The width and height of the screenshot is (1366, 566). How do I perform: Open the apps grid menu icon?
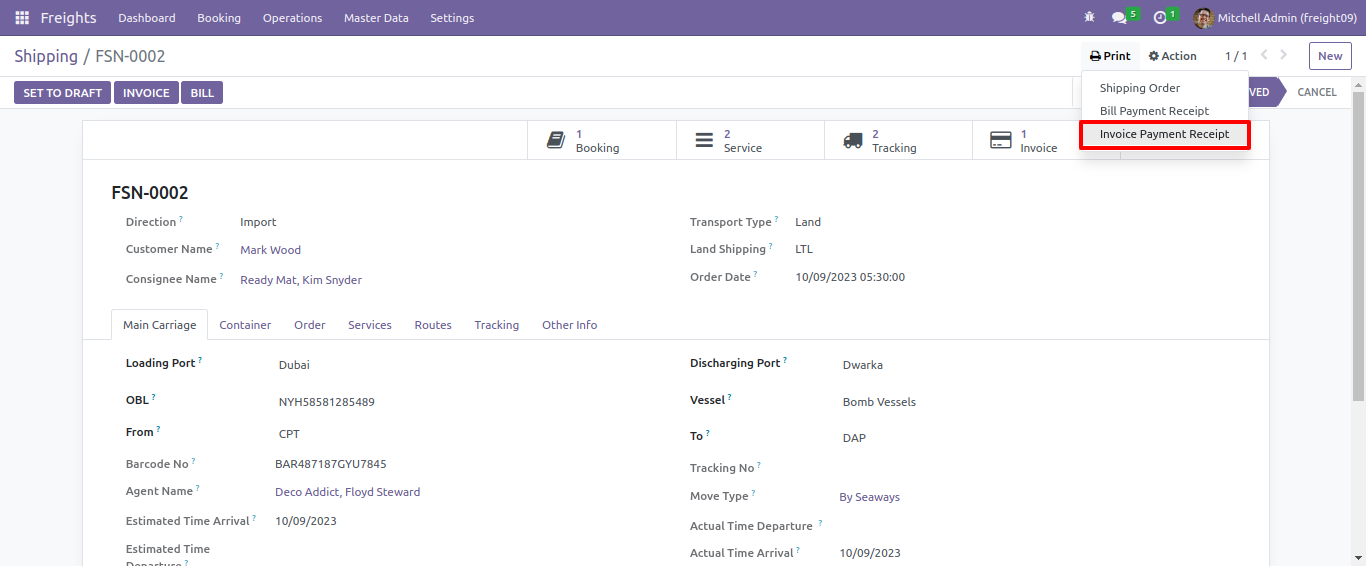click(22, 18)
